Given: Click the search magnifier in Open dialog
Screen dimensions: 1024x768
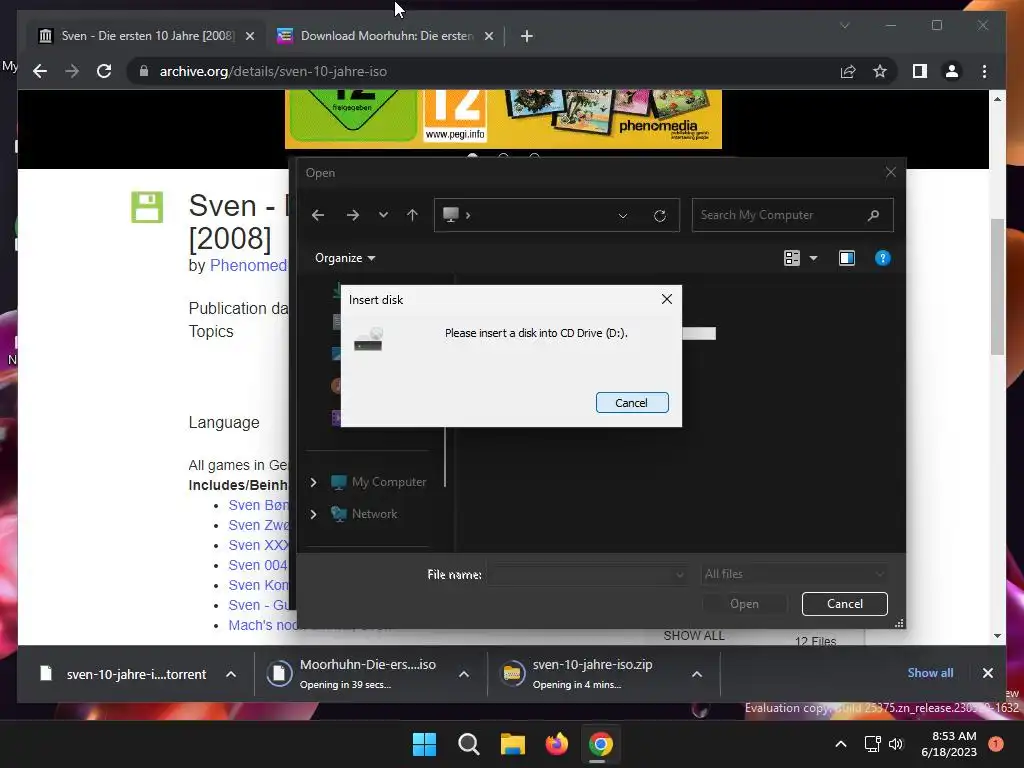Looking at the screenshot, I should coord(873,215).
